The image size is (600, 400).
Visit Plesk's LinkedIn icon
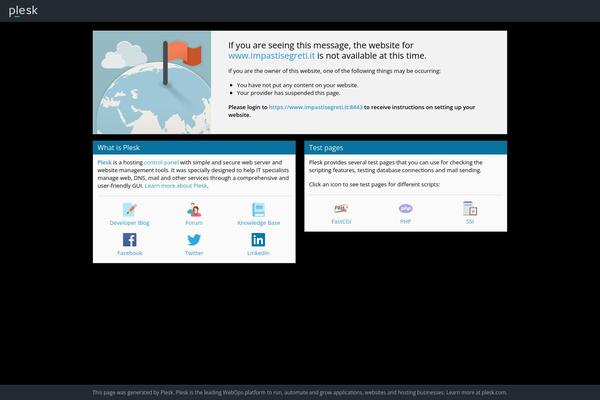click(258, 240)
